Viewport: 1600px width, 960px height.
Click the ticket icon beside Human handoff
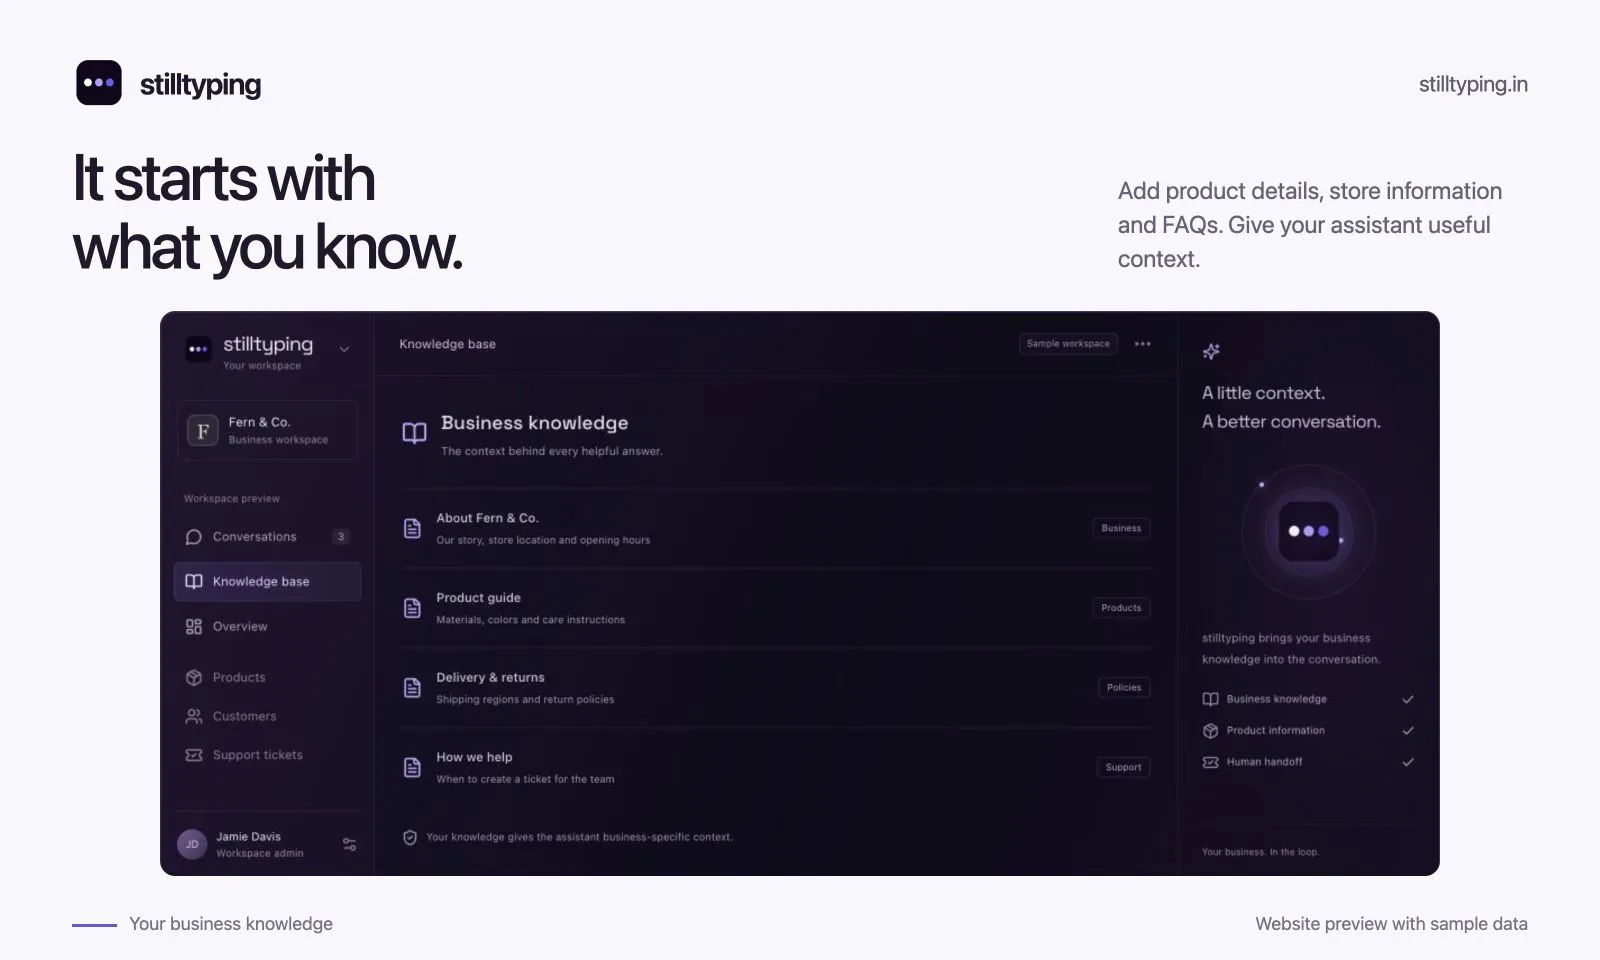coord(1210,762)
